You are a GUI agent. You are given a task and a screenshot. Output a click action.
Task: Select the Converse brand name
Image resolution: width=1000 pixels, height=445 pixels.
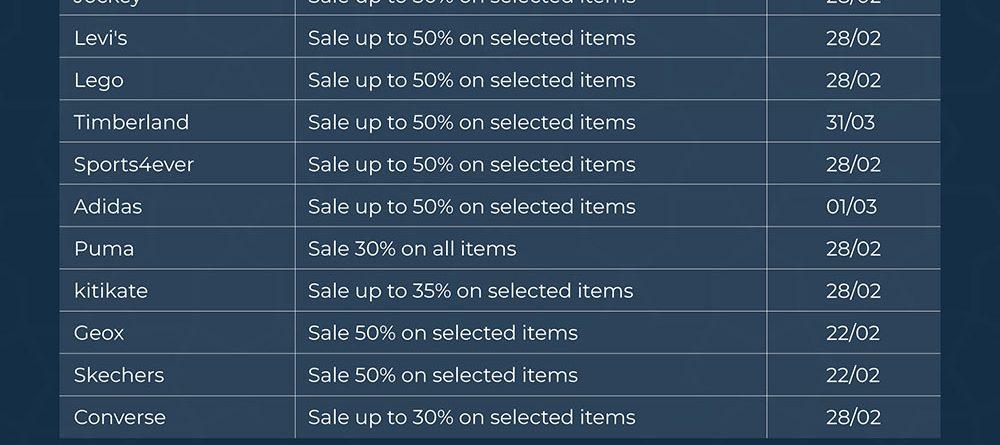[x=120, y=417]
